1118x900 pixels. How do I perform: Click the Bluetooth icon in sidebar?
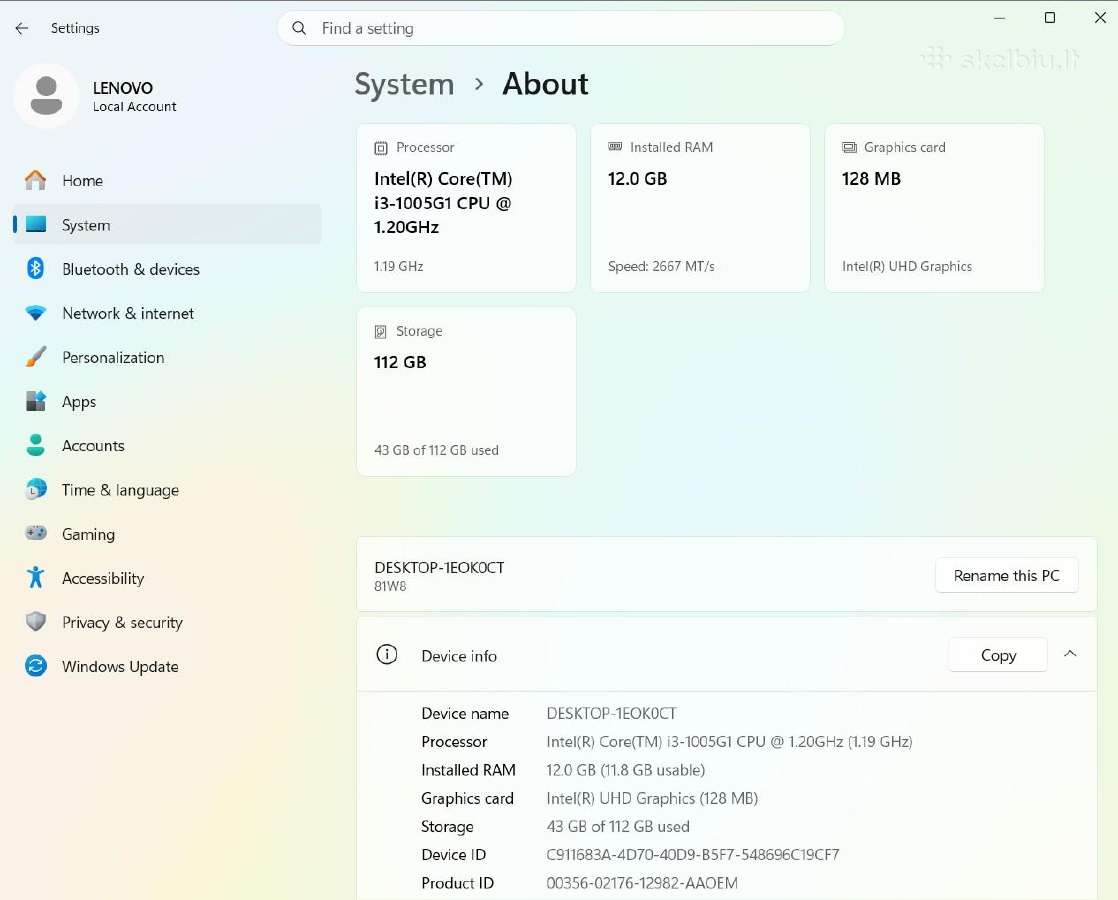coord(36,269)
